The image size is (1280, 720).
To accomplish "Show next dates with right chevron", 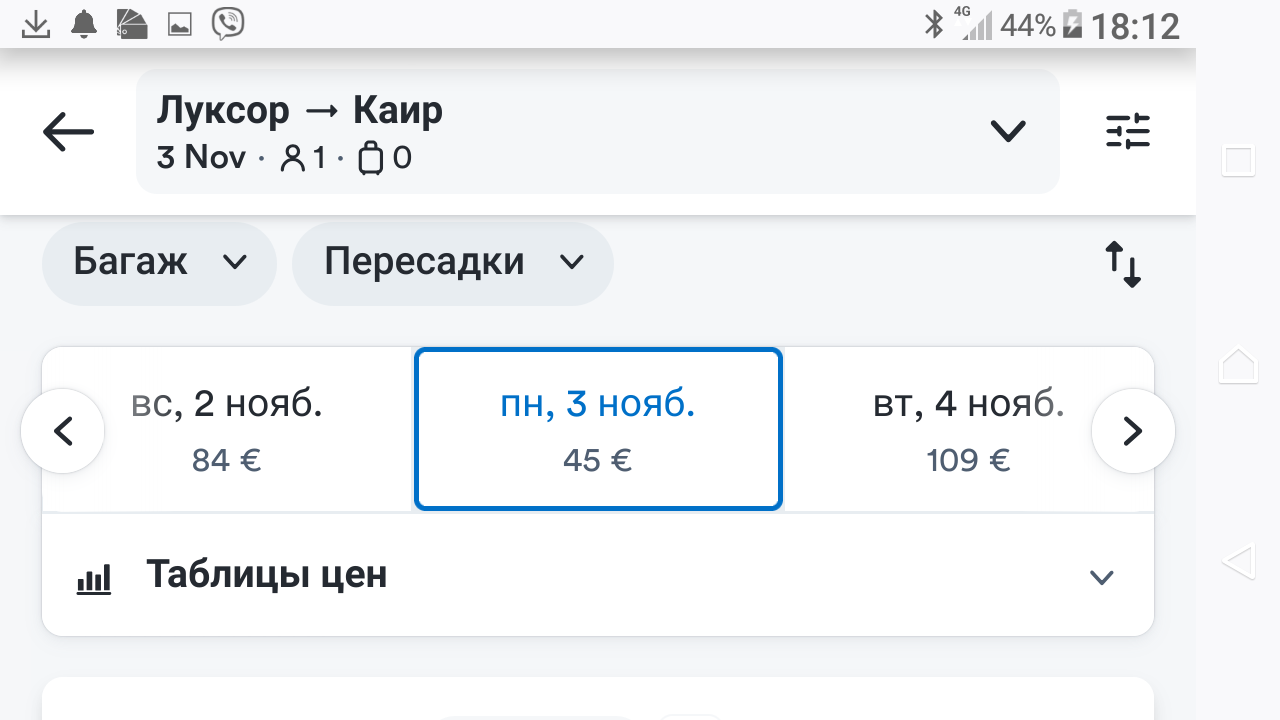I will (1132, 431).
